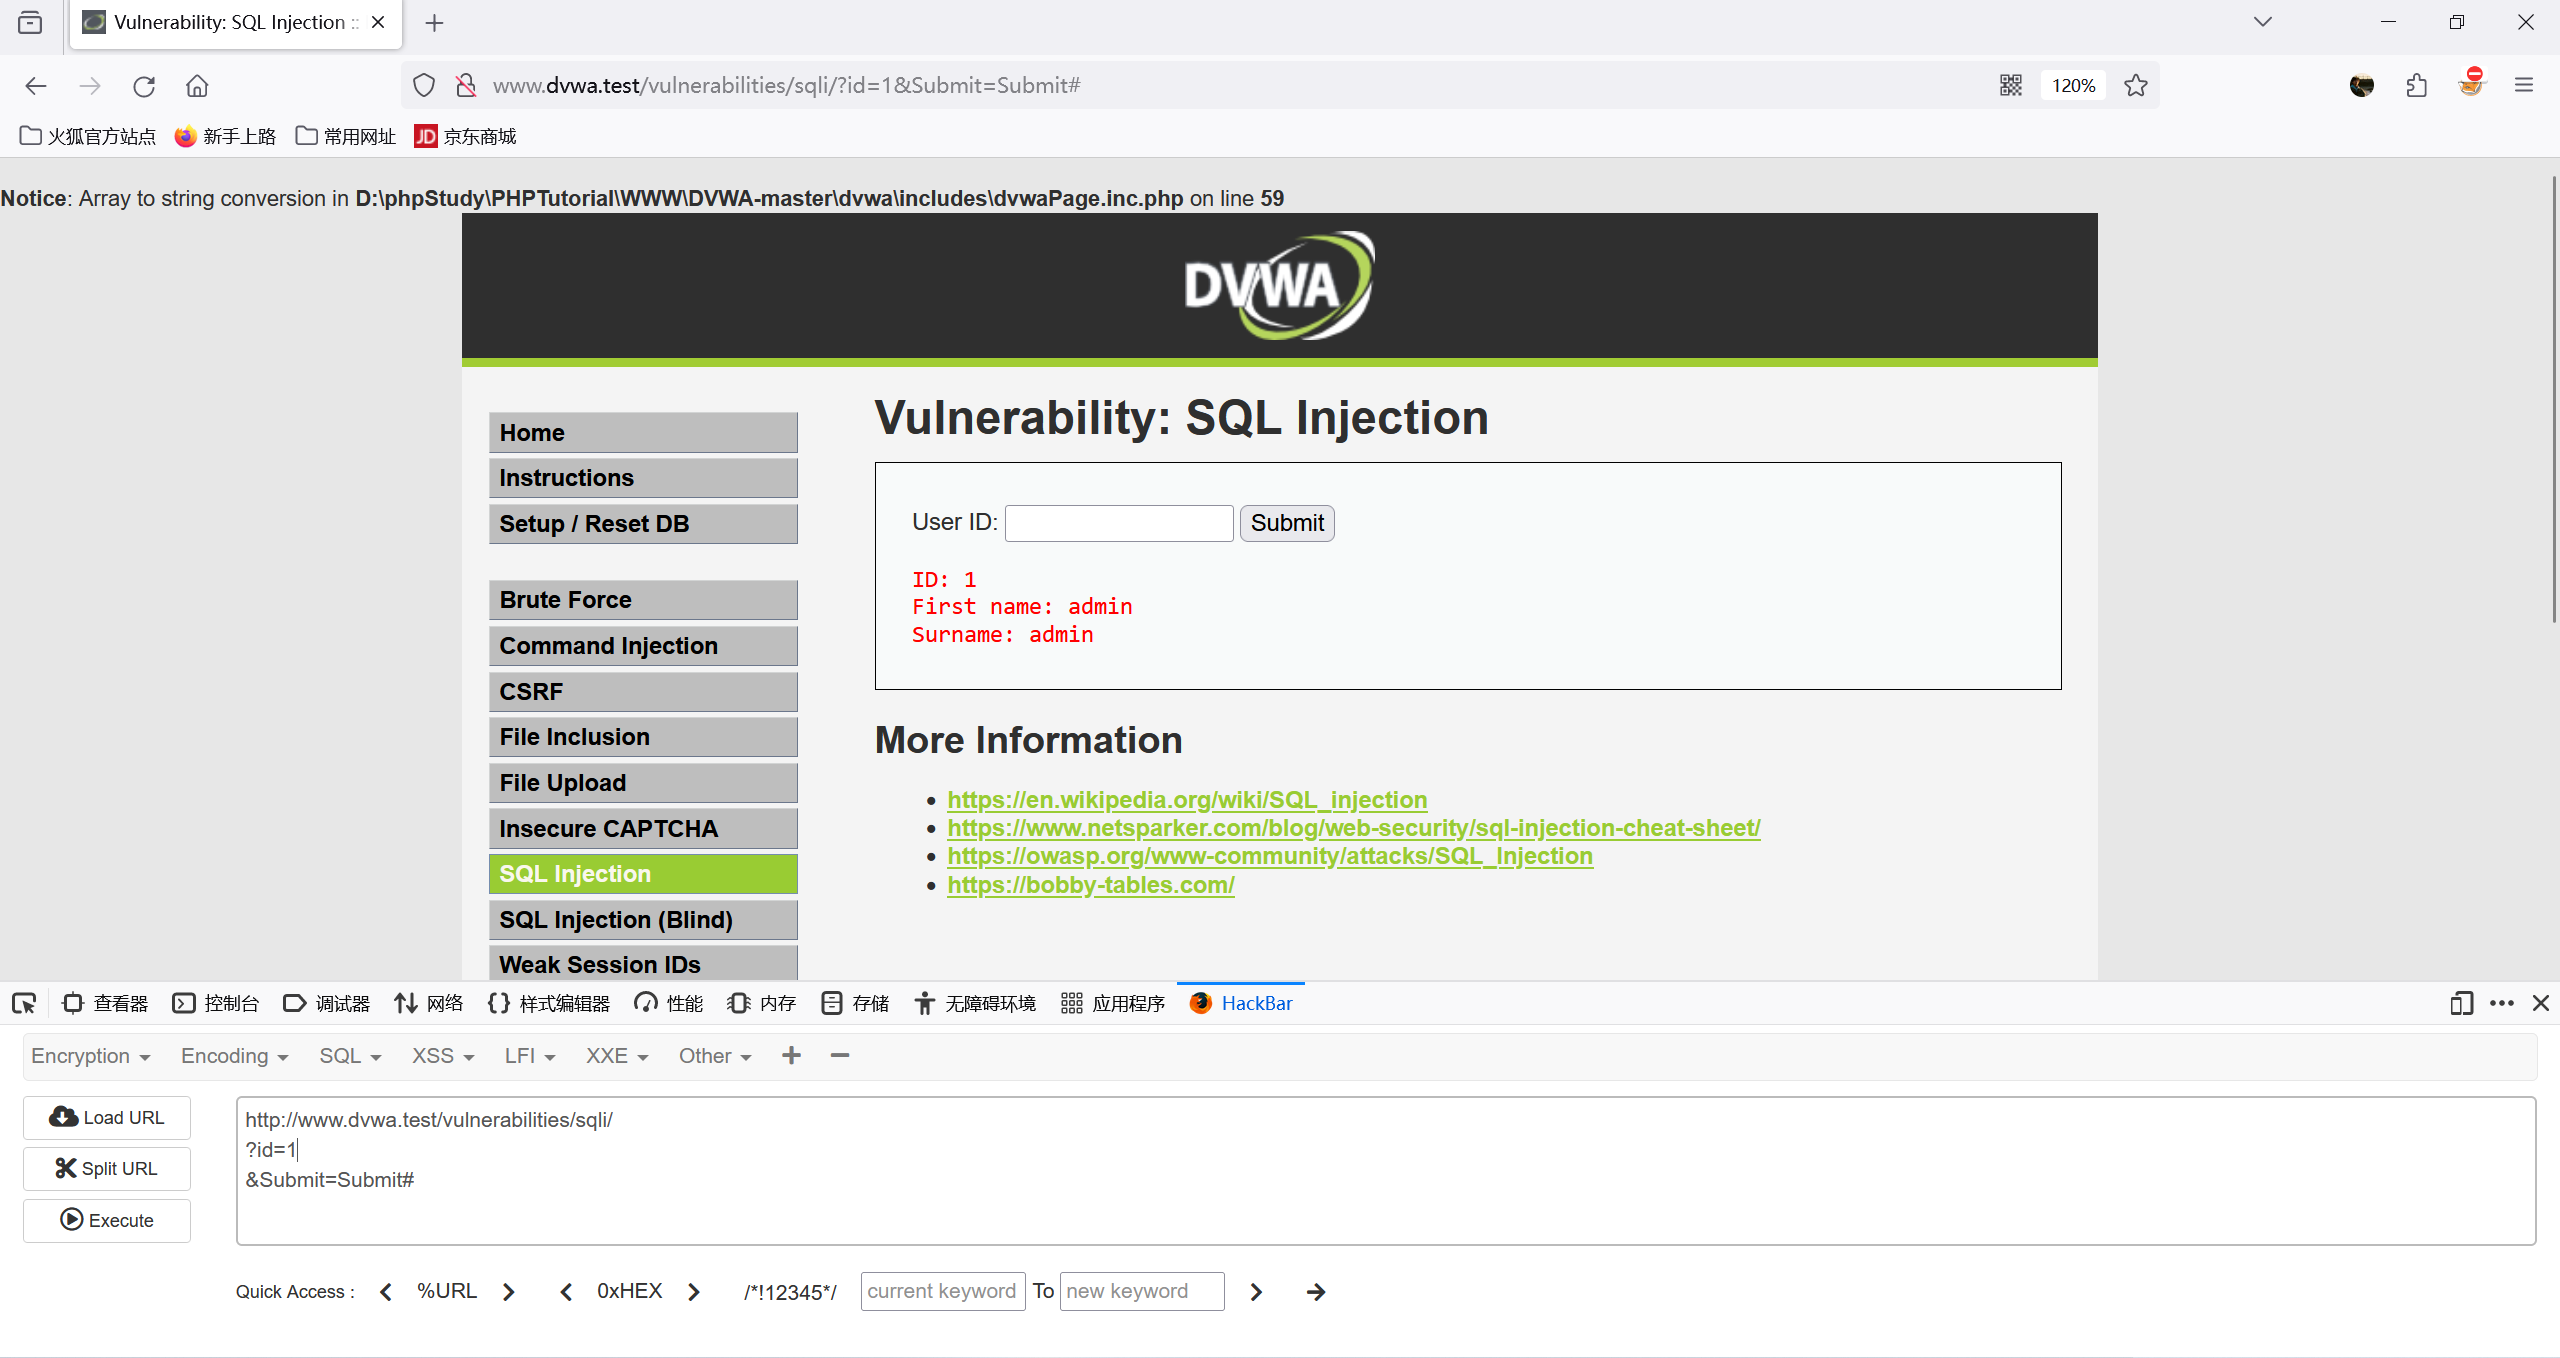Click the Execute button
2560x1358 pixels.
pyautogui.click(x=107, y=1220)
